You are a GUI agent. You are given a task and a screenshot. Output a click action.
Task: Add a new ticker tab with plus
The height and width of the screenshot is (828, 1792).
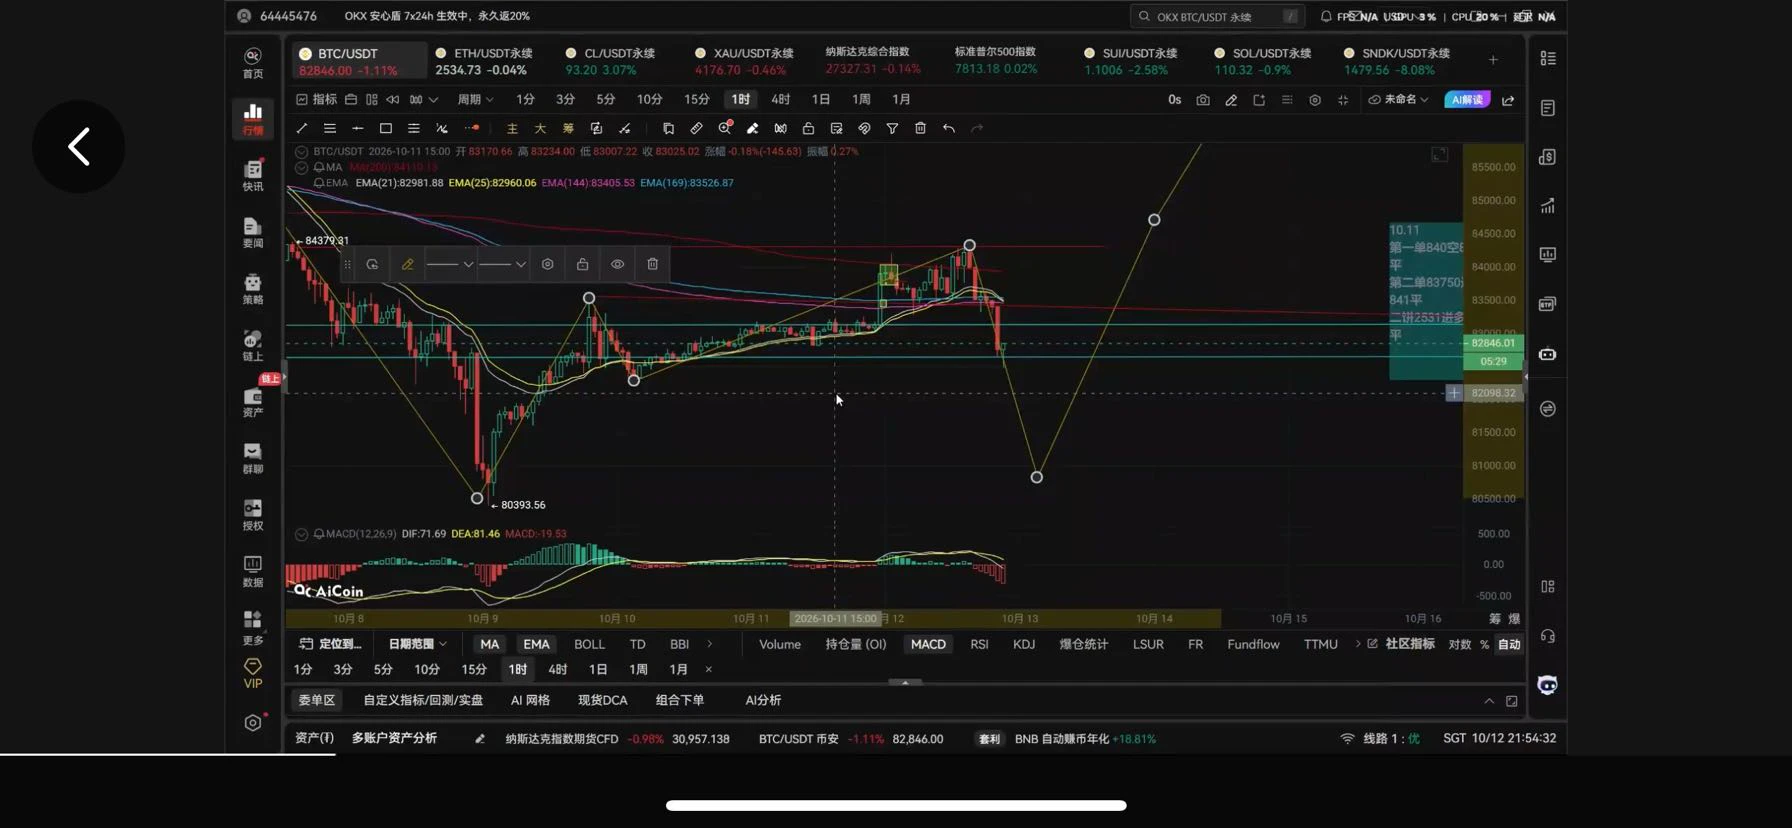(x=1493, y=61)
